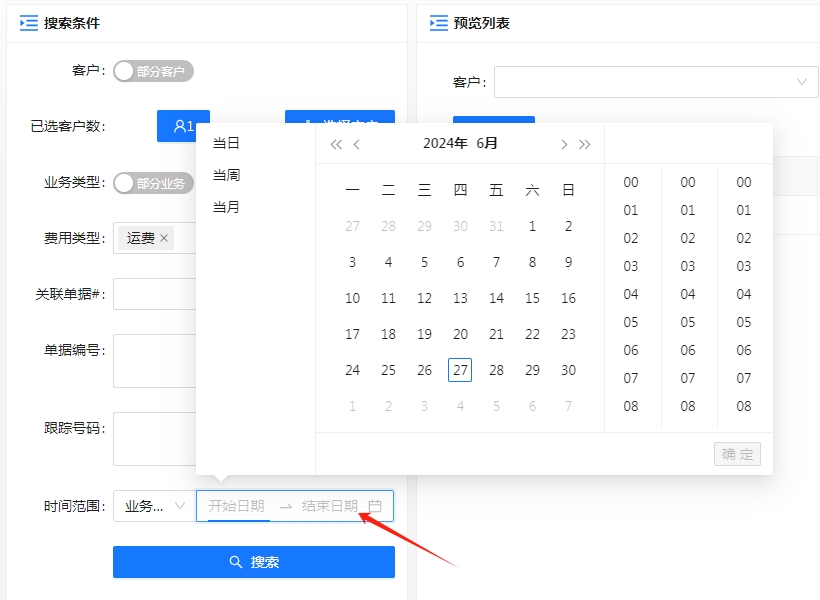Click the 结束日期 end date input
Image resolution: width=820 pixels, height=600 pixels.
click(x=329, y=506)
